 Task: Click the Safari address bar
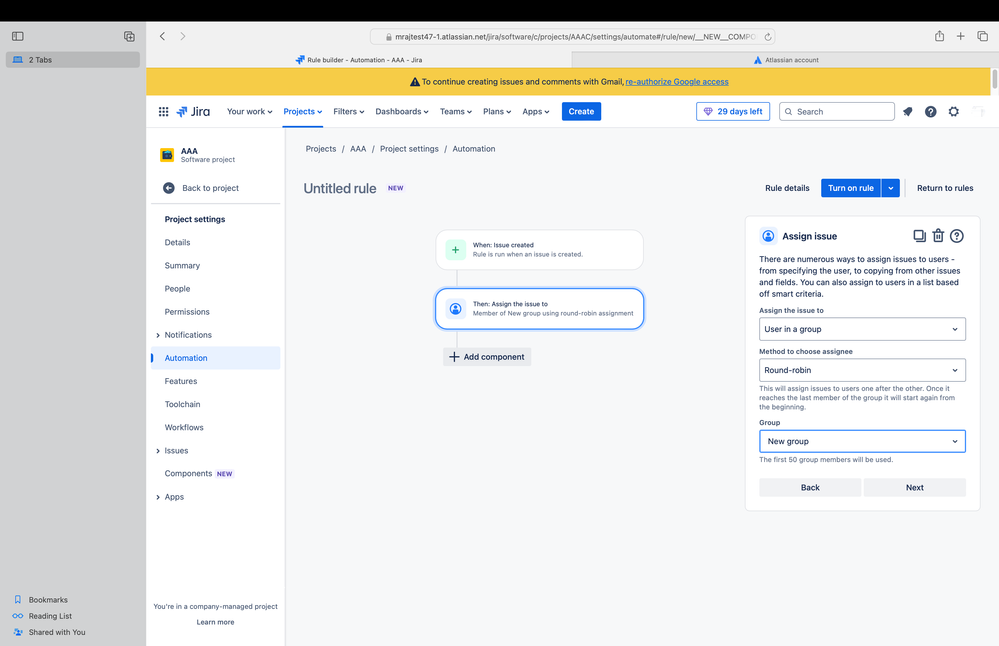[572, 37]
